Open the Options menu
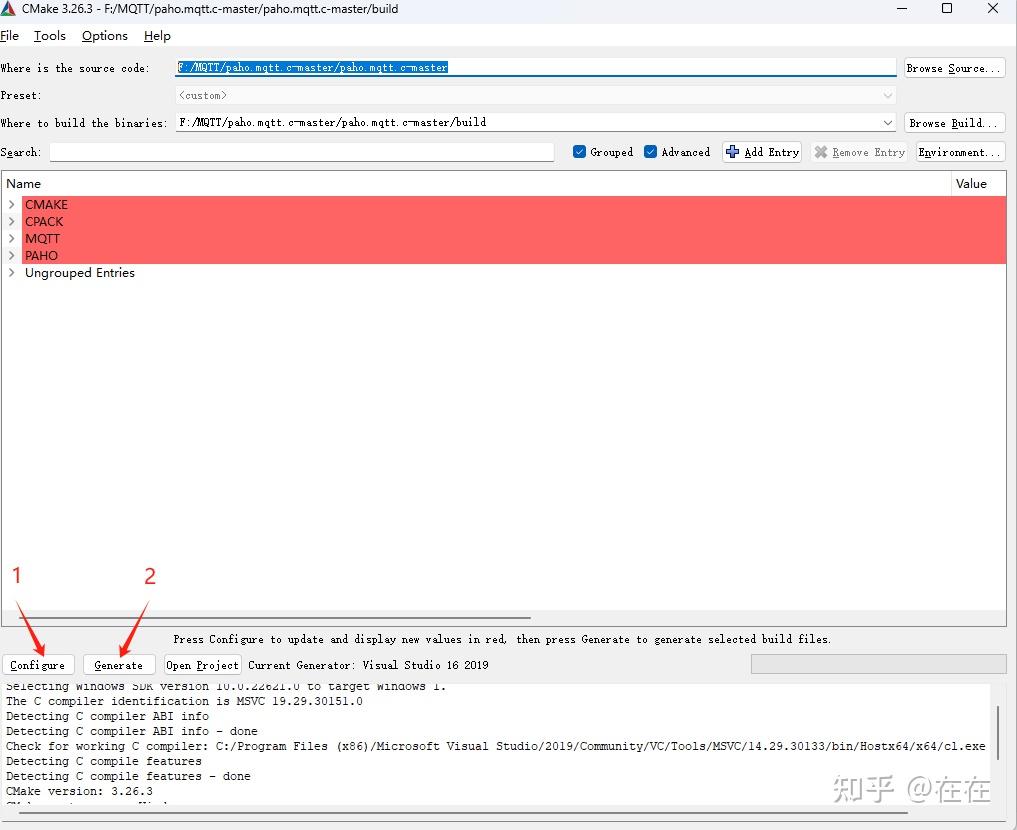The width and height of the screenshot is (1017, 830). [x=104, y=36]
